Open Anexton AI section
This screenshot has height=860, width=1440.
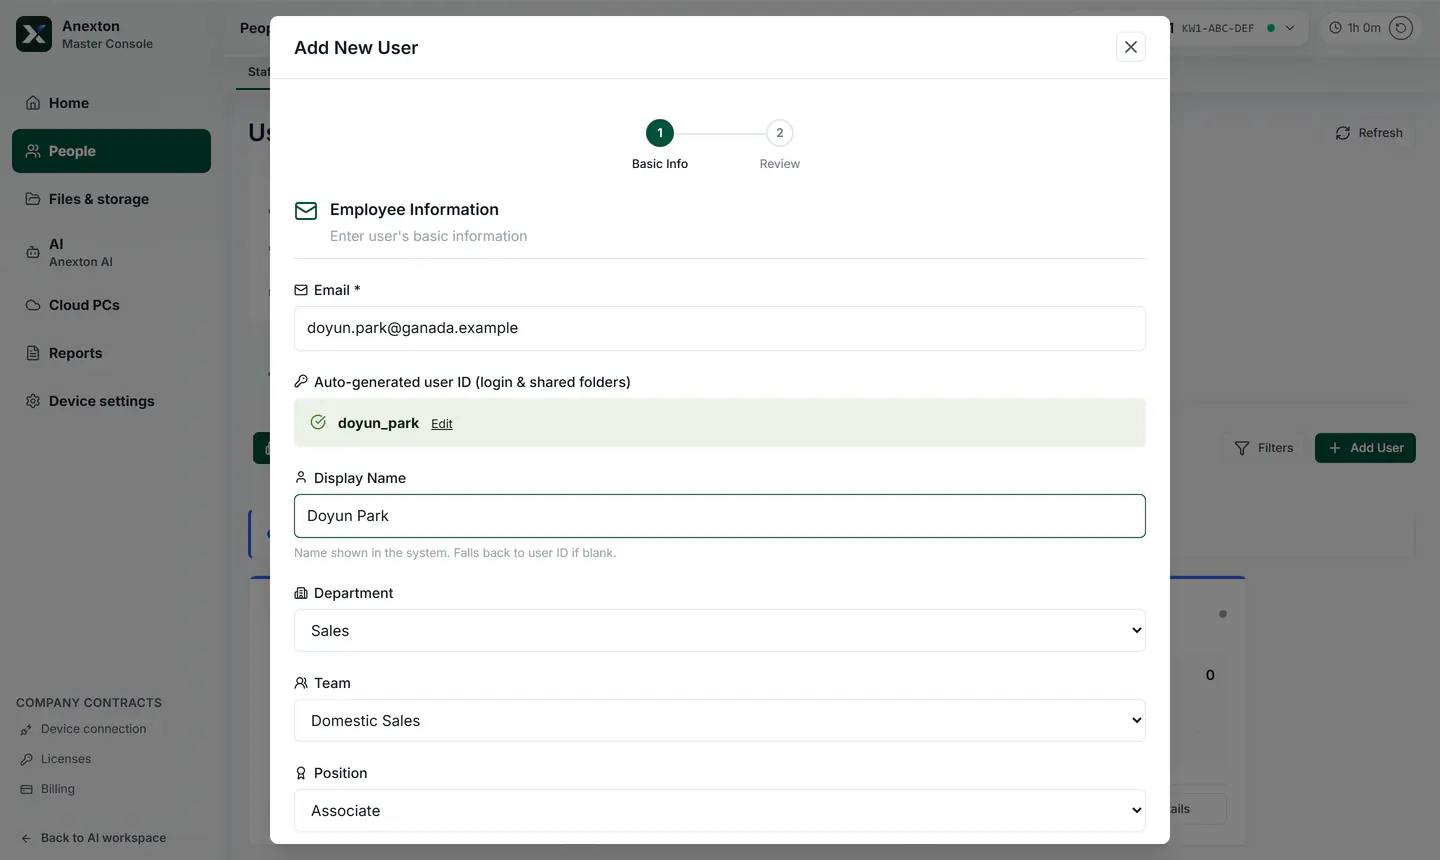pyautogui.click(x=111, y=252)
